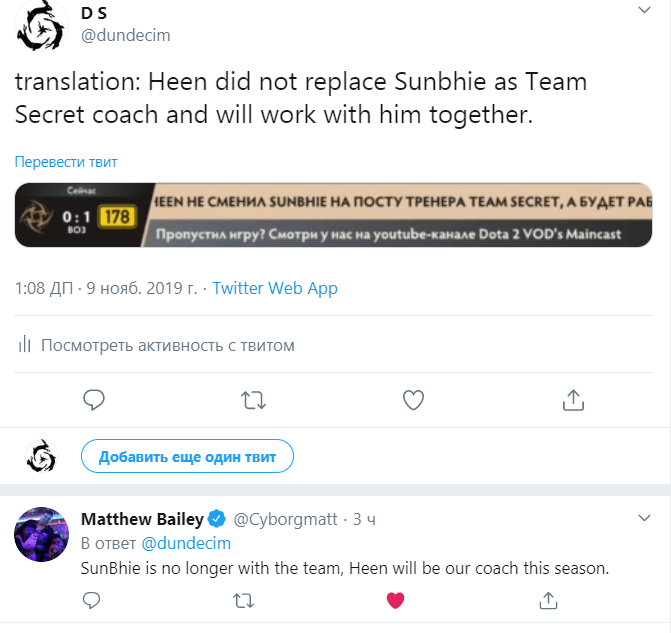The image size is (671, 633).
Task: Open the @Cyborgmatt profile handle
Action: tap(286, 519)
